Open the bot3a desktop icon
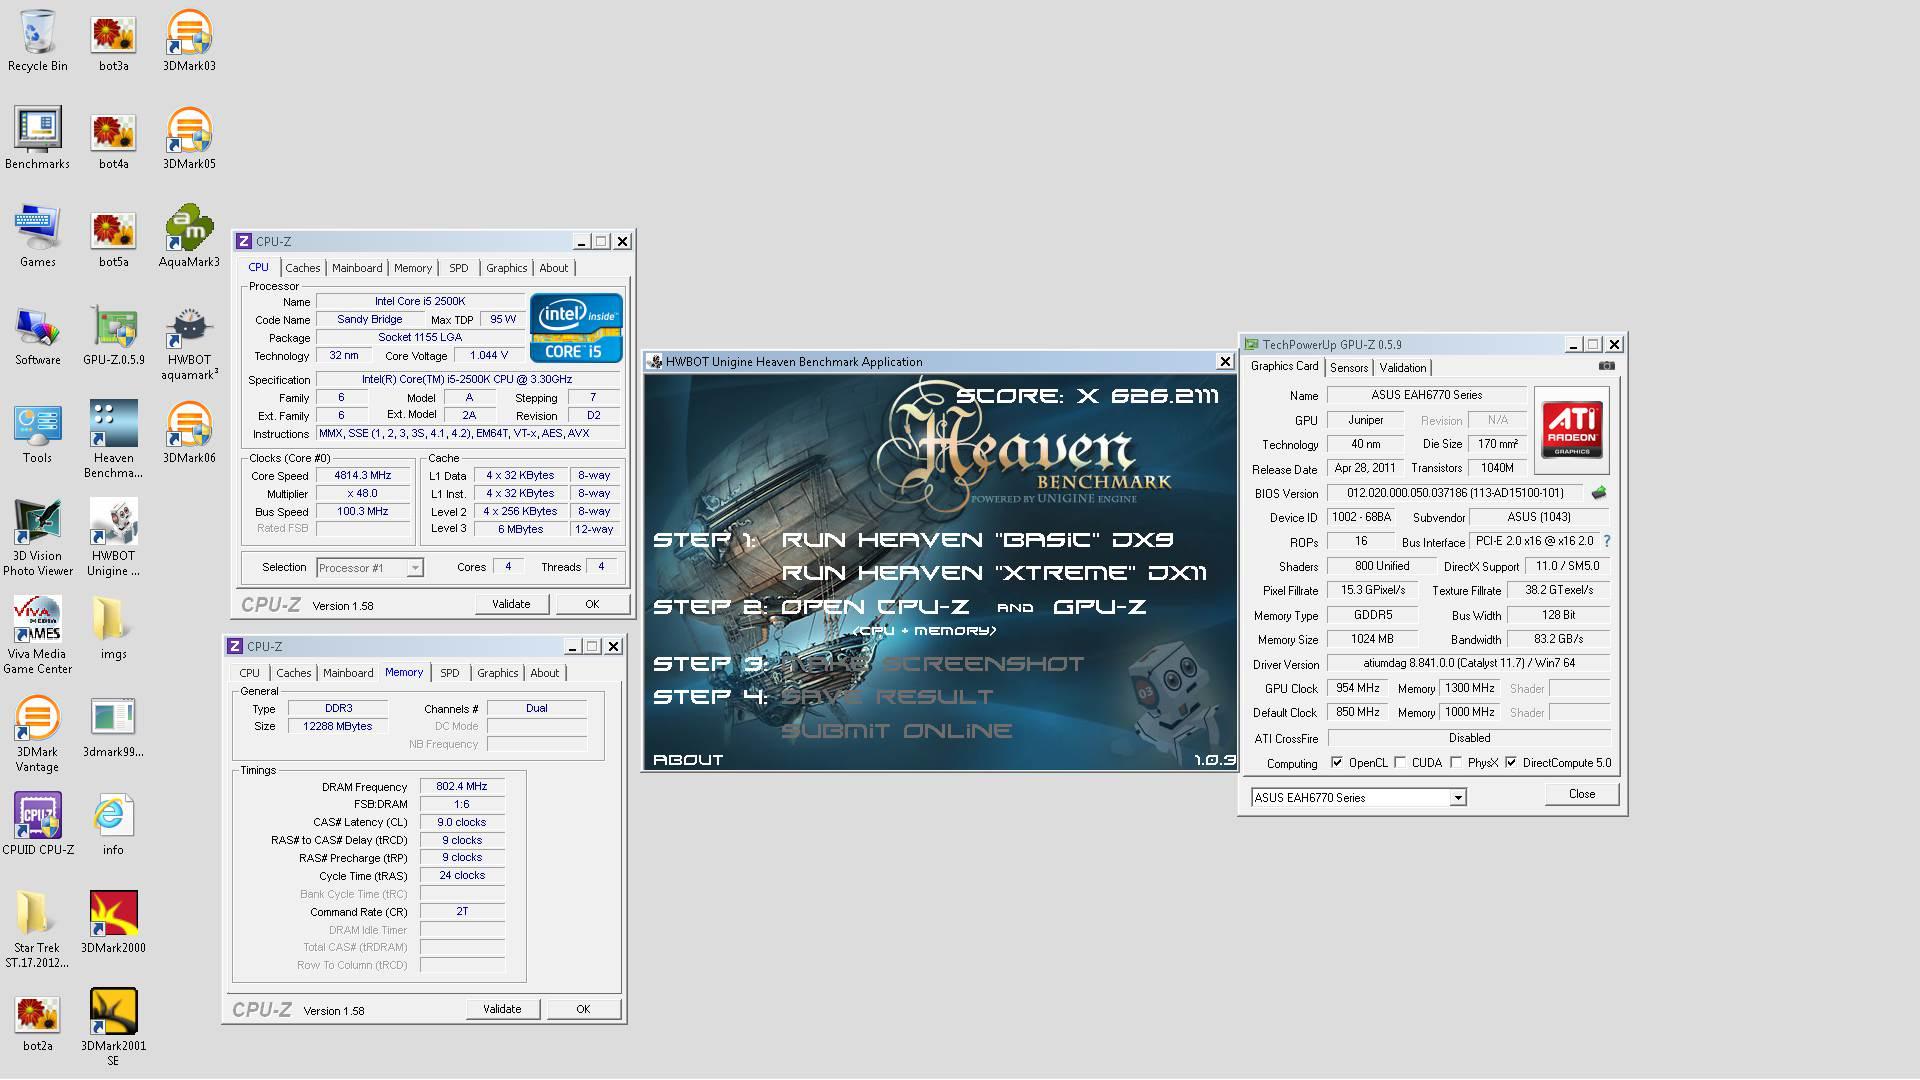Image resolution: width=1920 pixels, height=1080 pixels. tap(113, 41)
